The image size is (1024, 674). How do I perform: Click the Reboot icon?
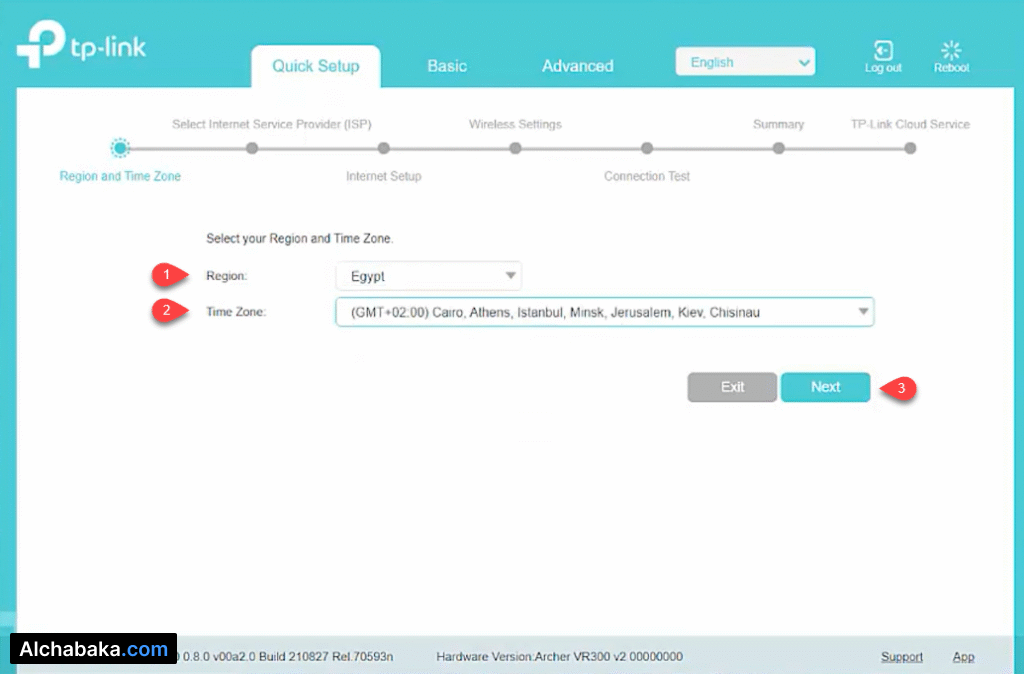[x=951, y=52]
